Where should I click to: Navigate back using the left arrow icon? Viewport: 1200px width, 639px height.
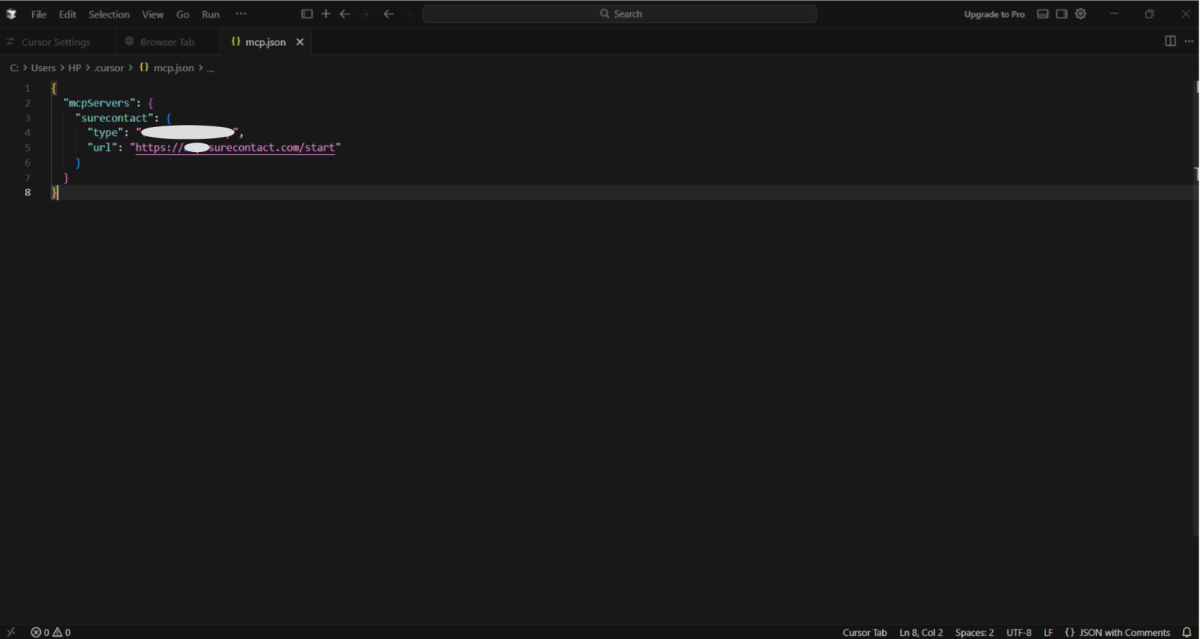(345, 13)
